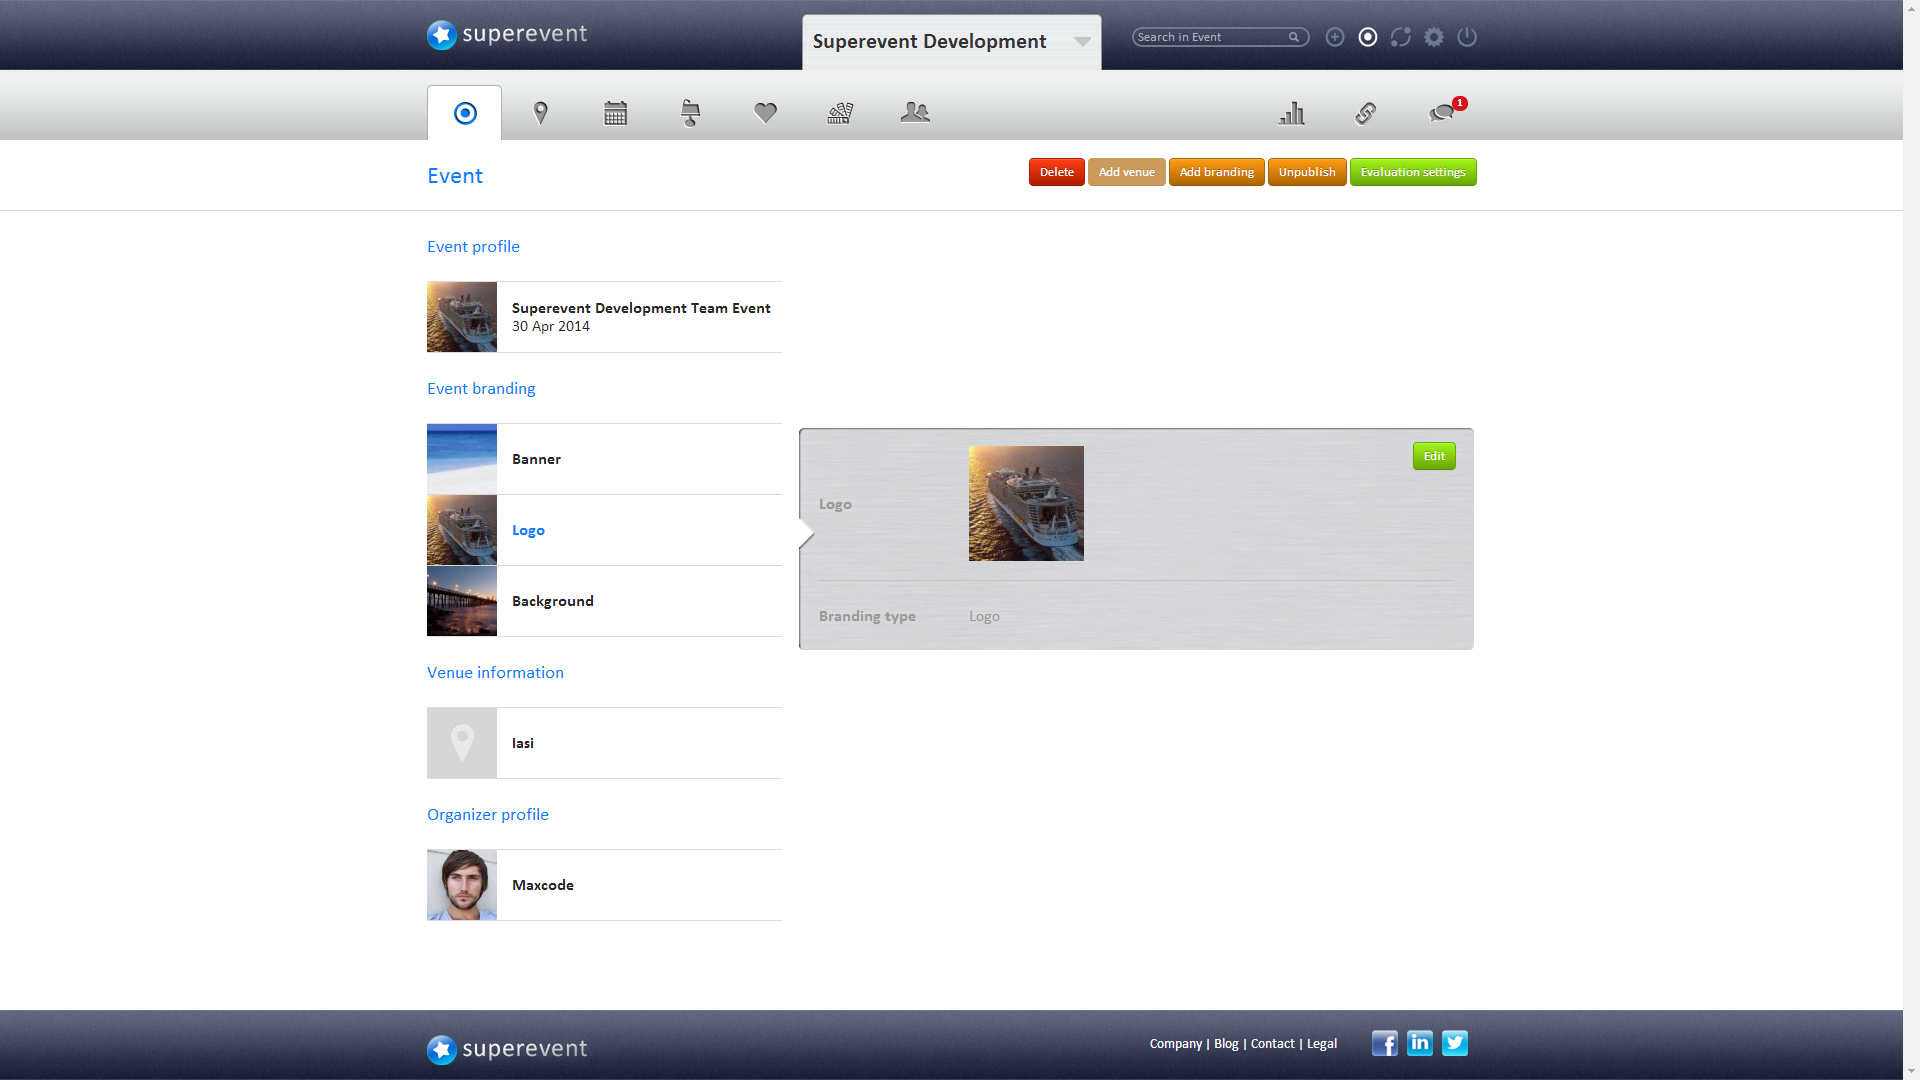
Task: Click the chain link icon
Action: 1365,113
